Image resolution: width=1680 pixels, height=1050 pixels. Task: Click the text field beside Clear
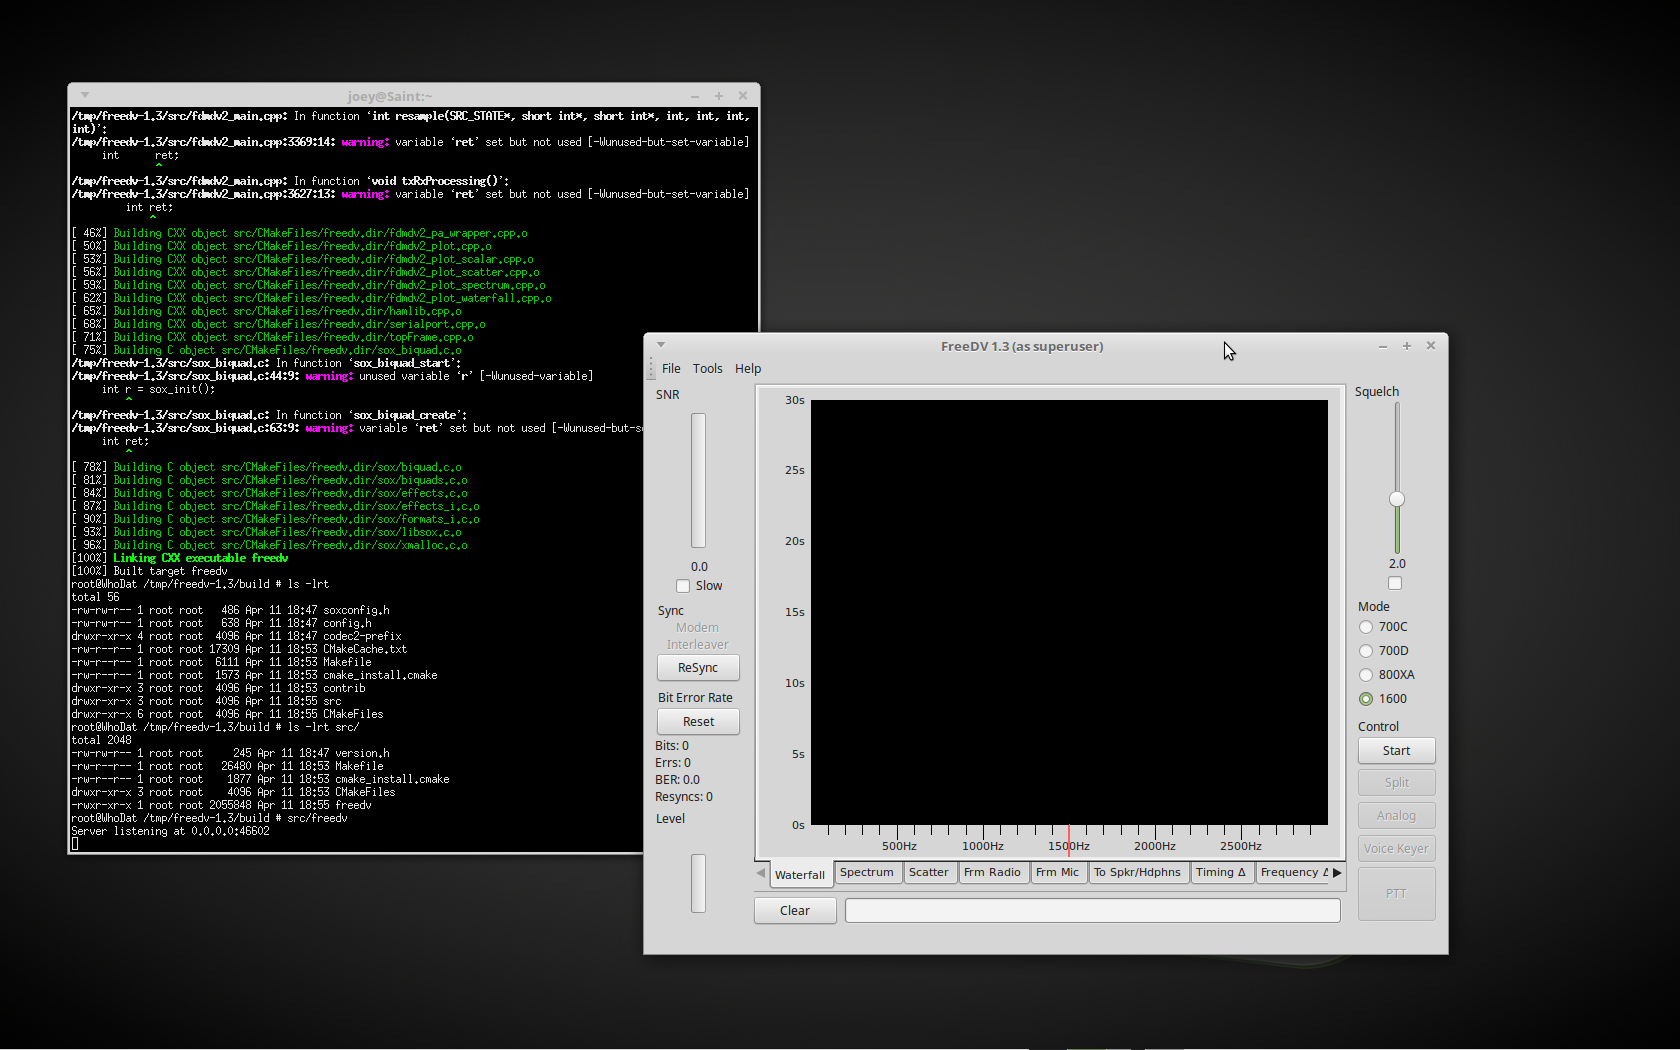coord(1092,911)
